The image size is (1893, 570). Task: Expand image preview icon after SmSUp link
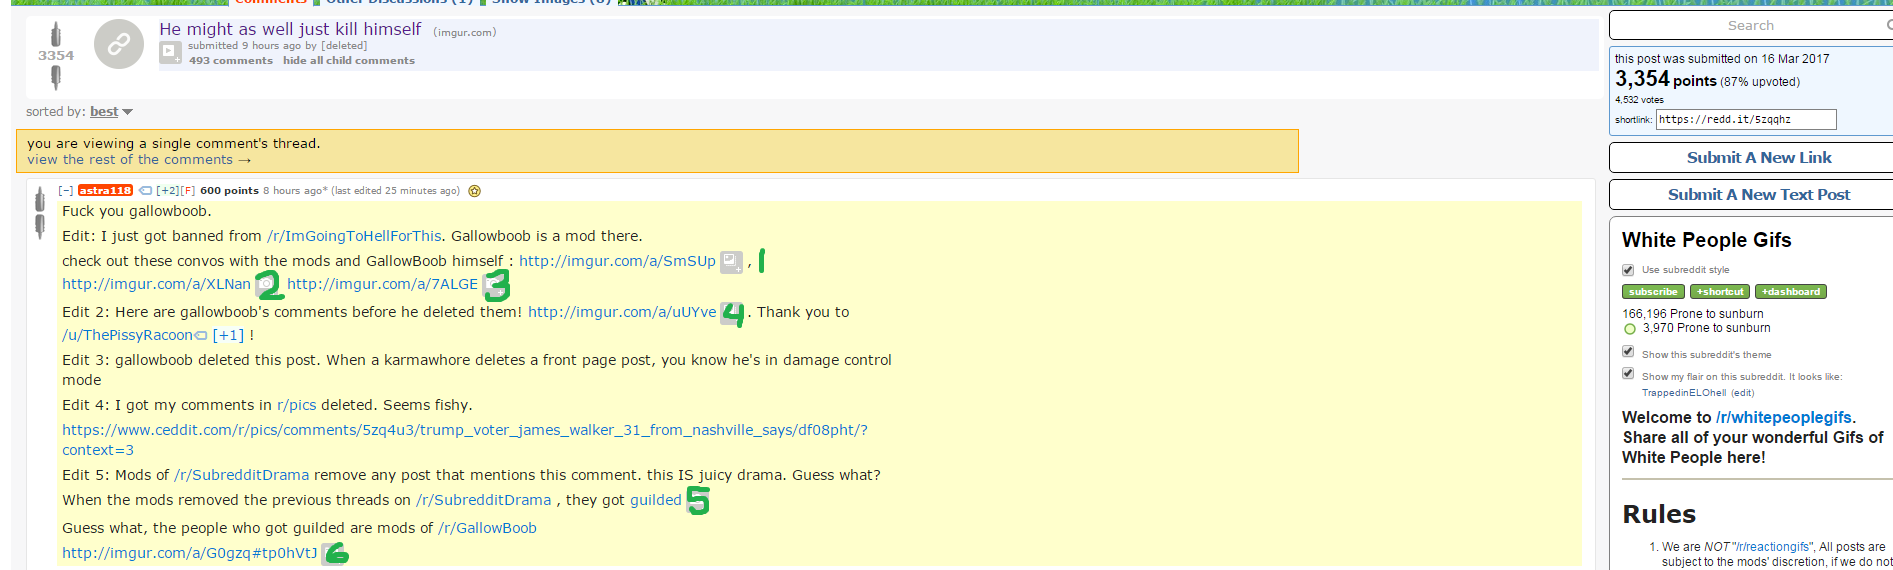tap(732, 262)
